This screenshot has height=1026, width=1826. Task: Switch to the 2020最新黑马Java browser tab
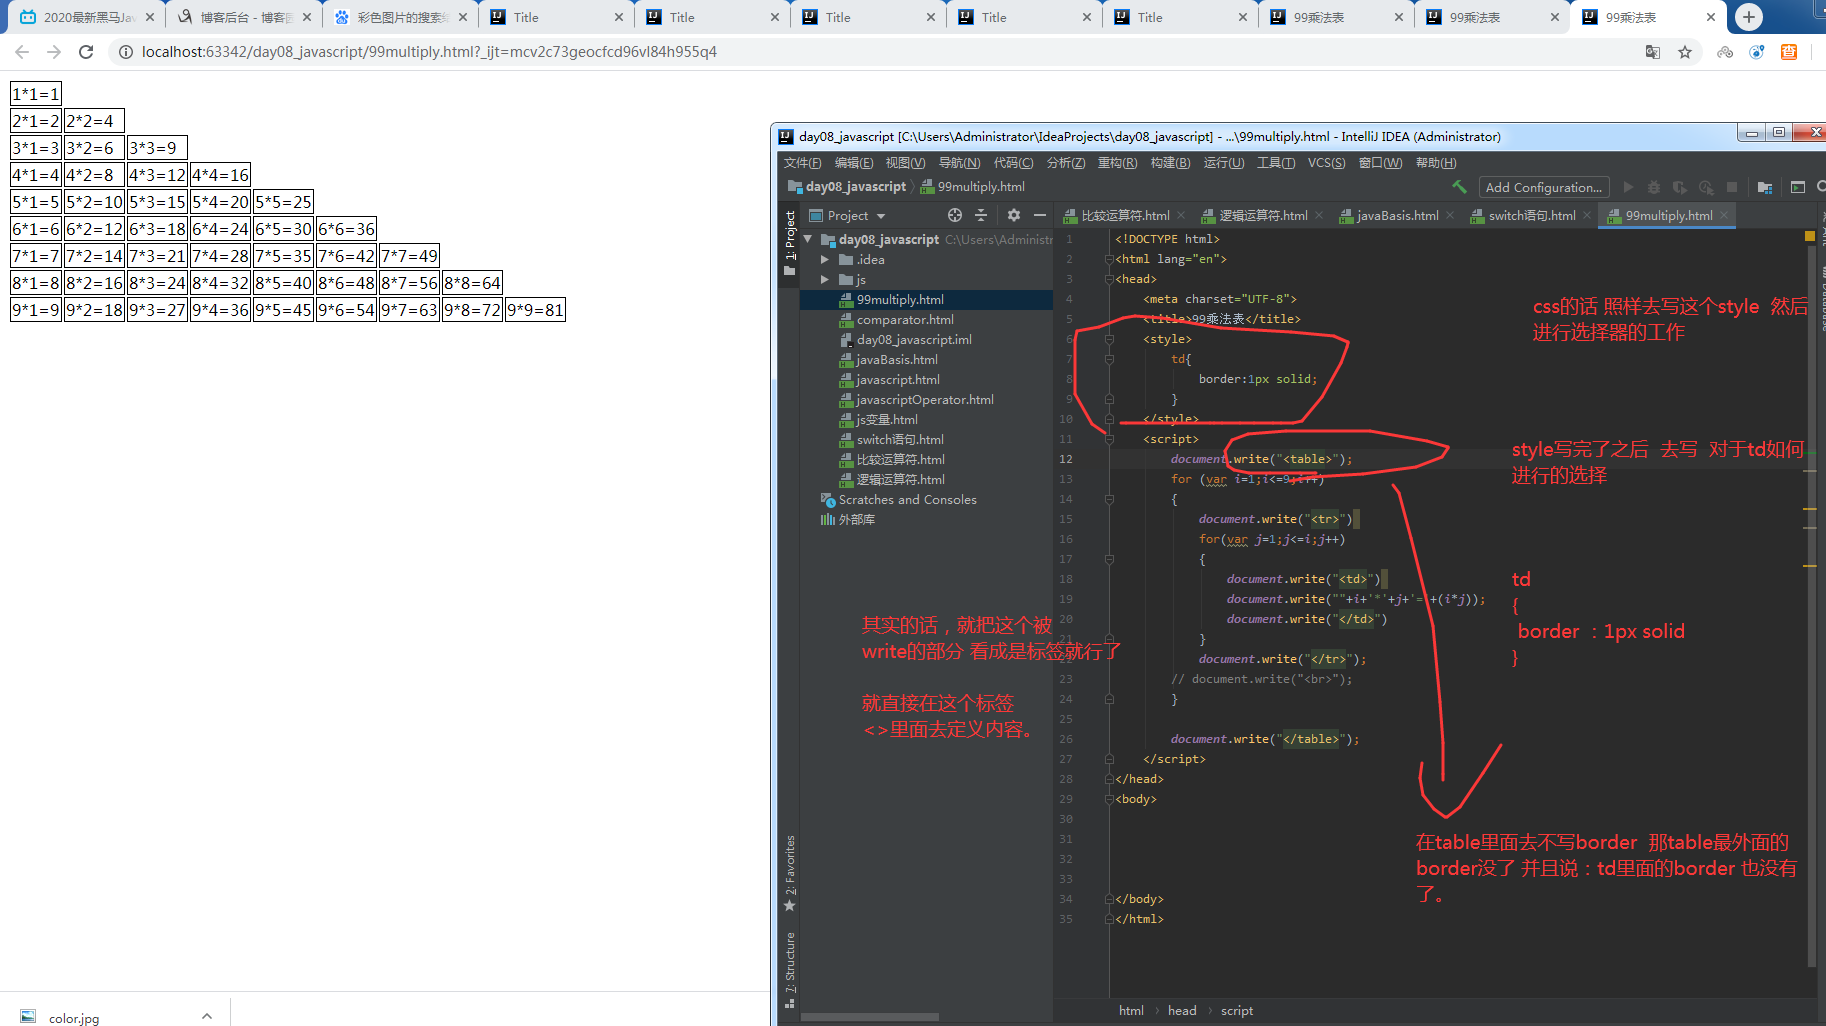[88, 17]
